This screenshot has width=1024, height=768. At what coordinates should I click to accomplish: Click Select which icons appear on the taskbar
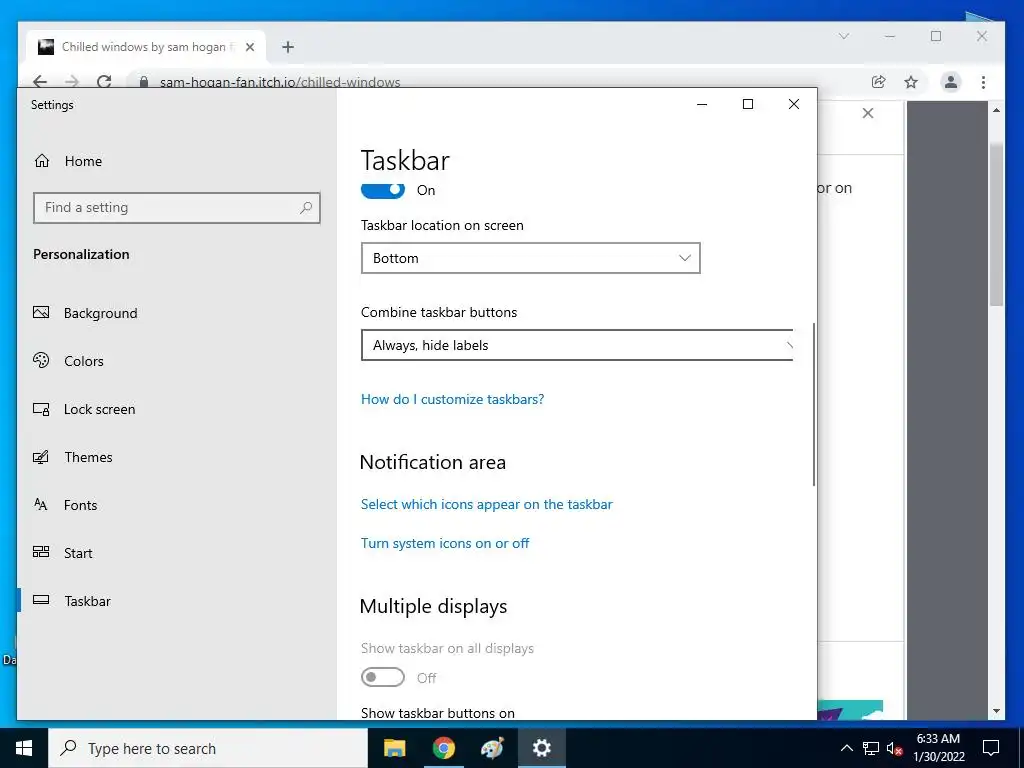click(487, 504)
